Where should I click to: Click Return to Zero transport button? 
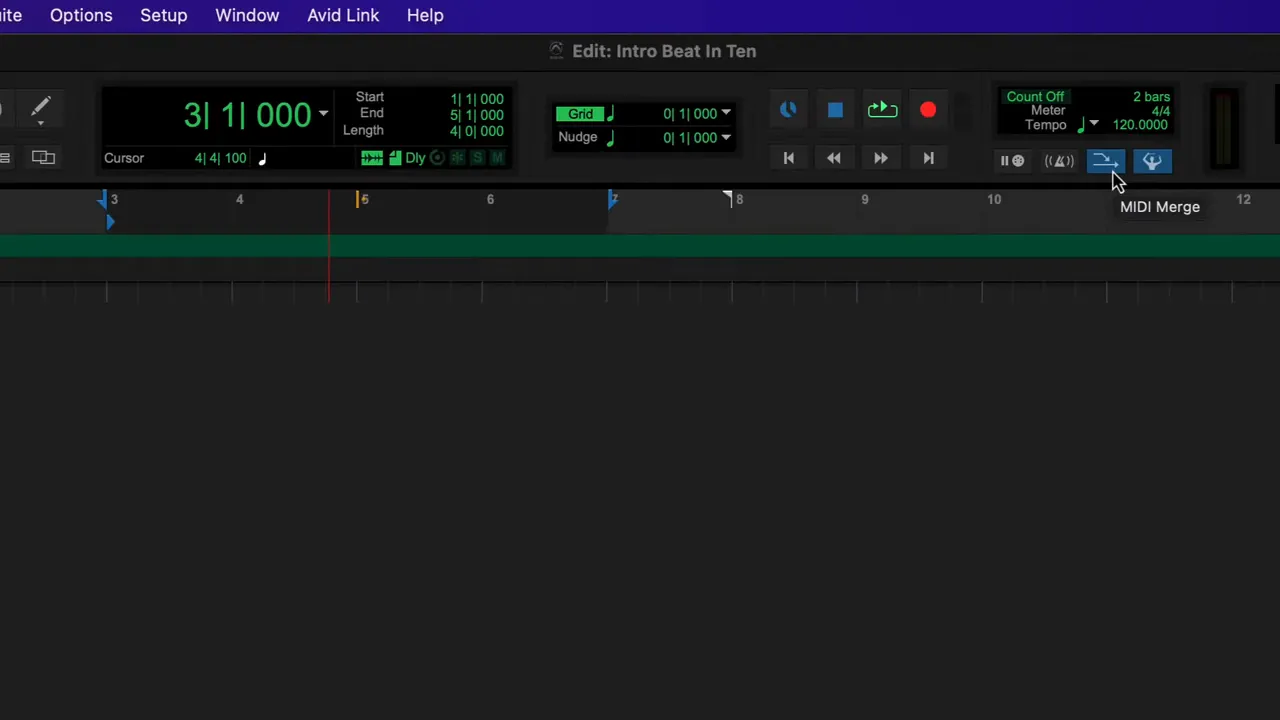click(788, 158)
